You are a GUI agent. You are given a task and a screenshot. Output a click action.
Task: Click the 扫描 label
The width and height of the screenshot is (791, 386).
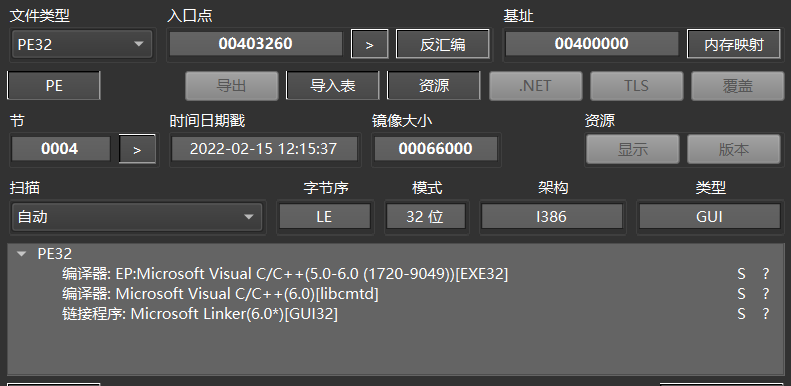coord(25,188)
